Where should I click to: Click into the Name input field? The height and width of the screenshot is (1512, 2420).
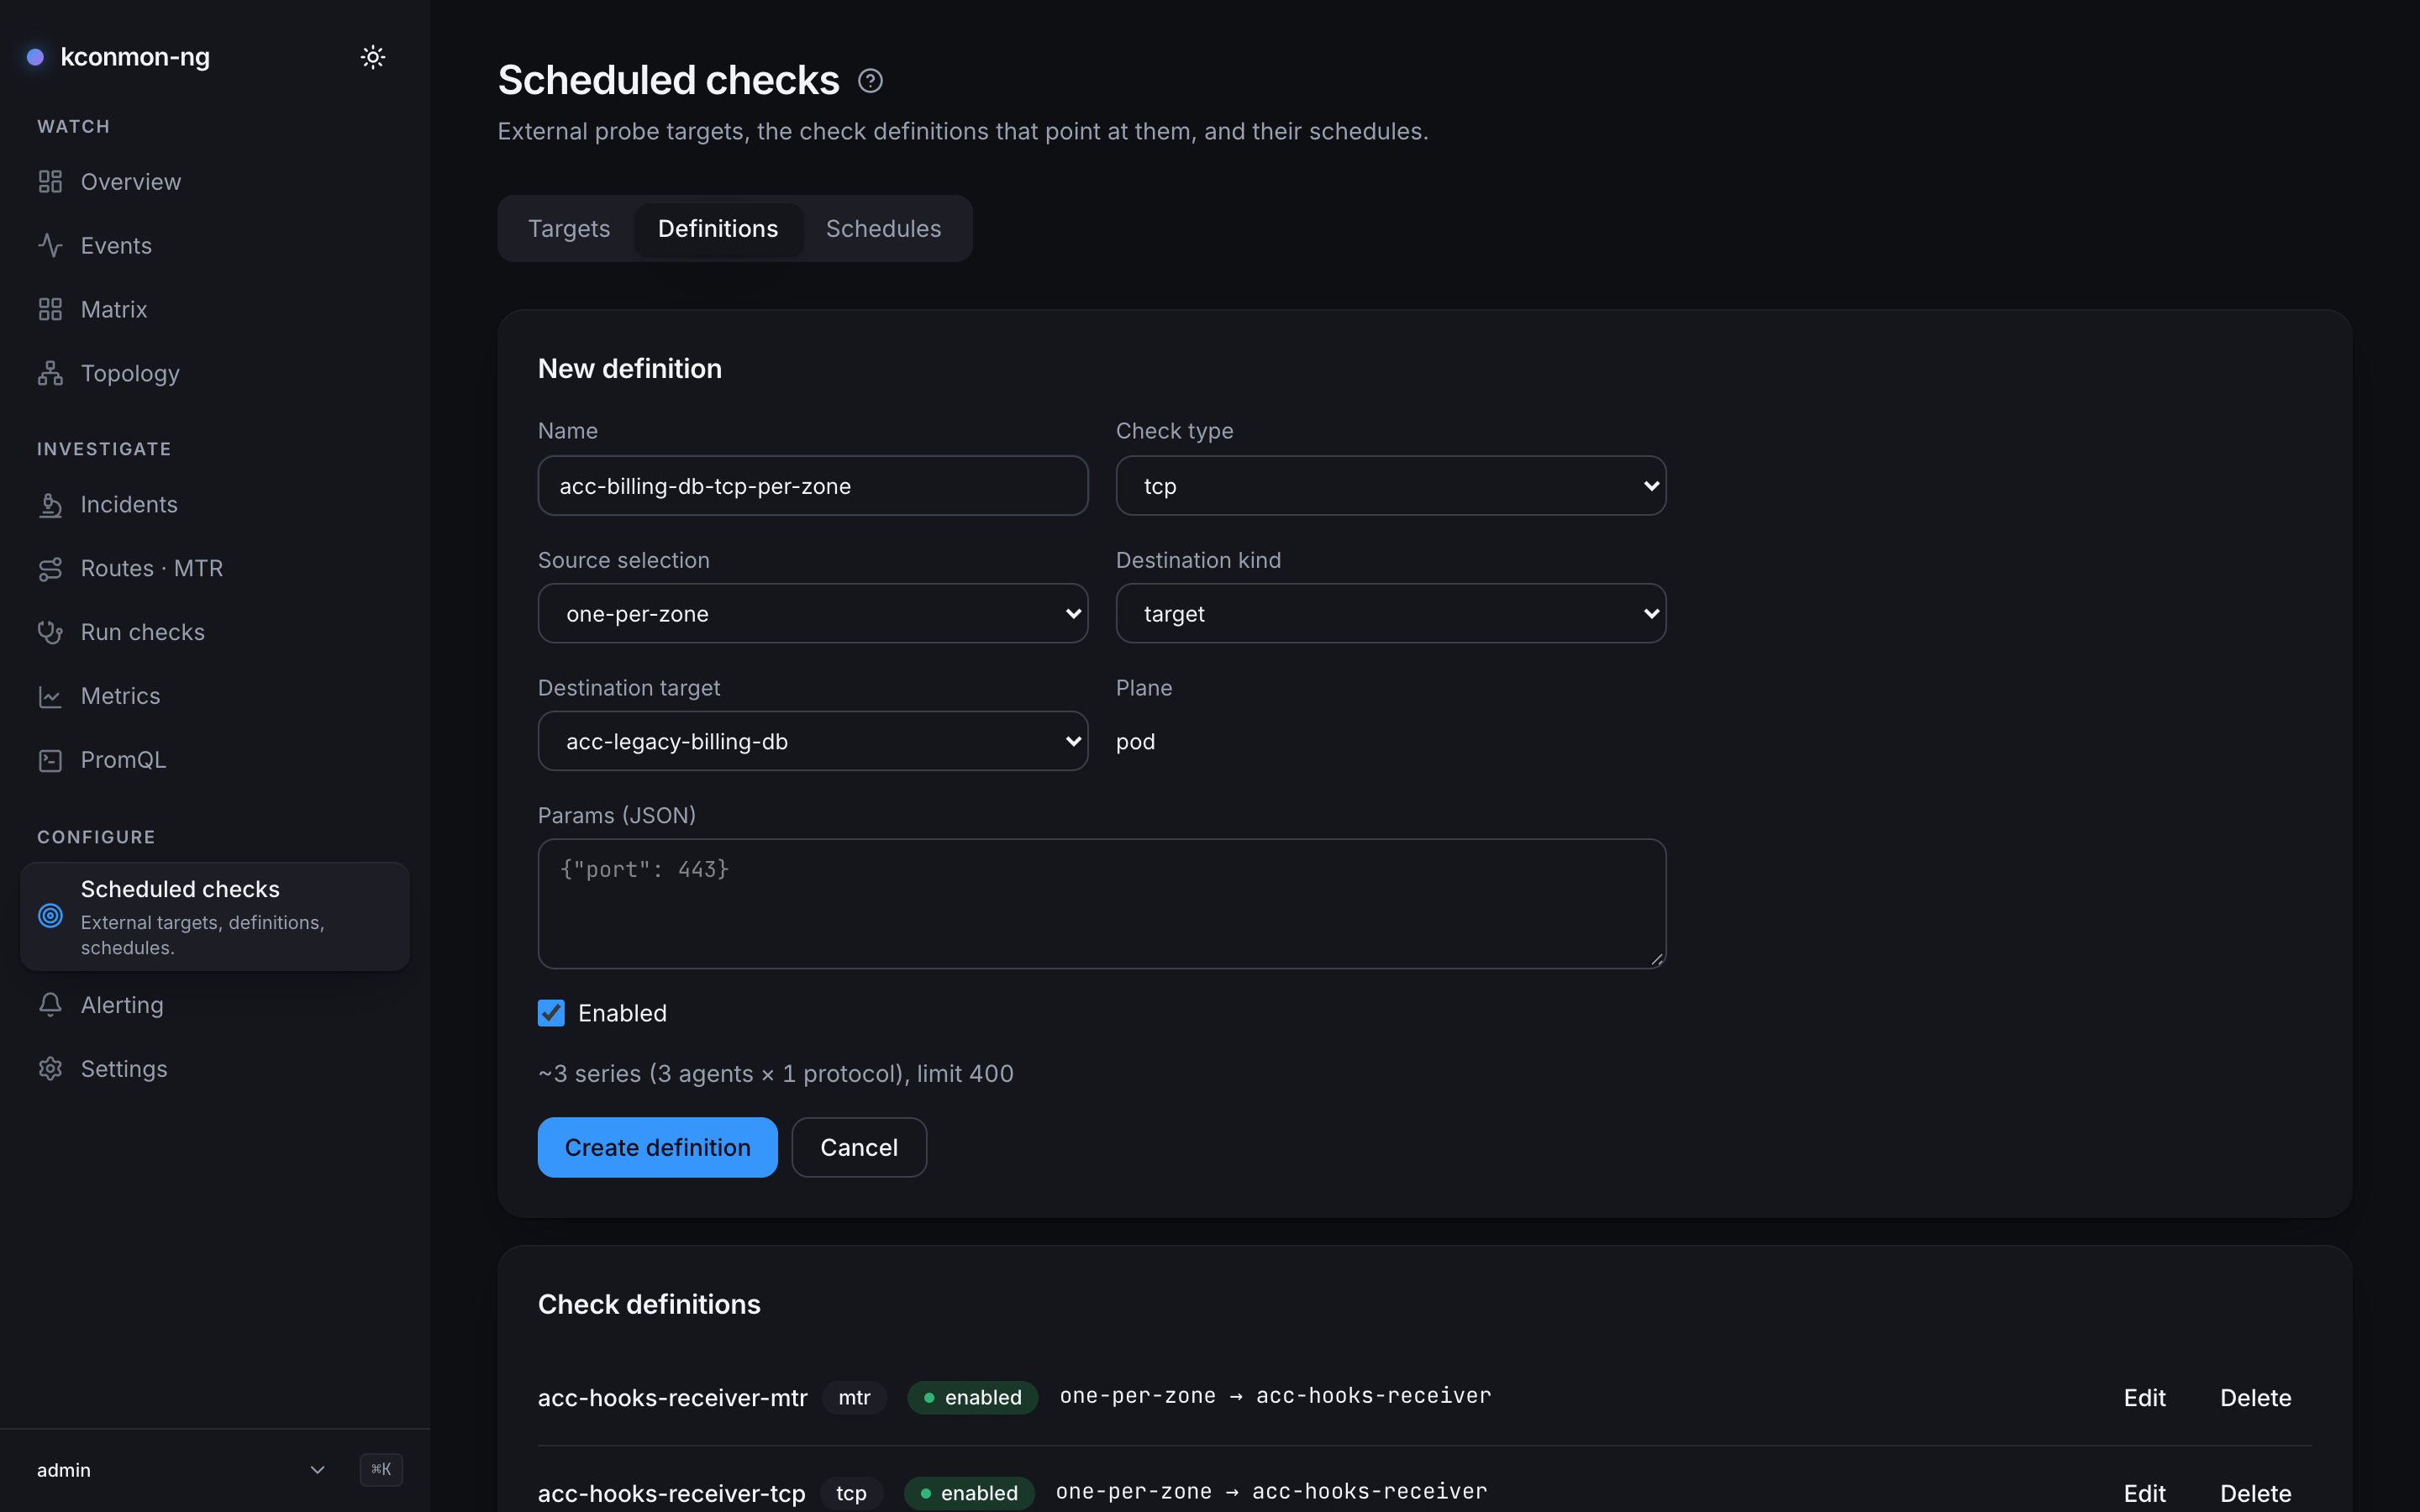pyautogui.click(x=812, y=486)
